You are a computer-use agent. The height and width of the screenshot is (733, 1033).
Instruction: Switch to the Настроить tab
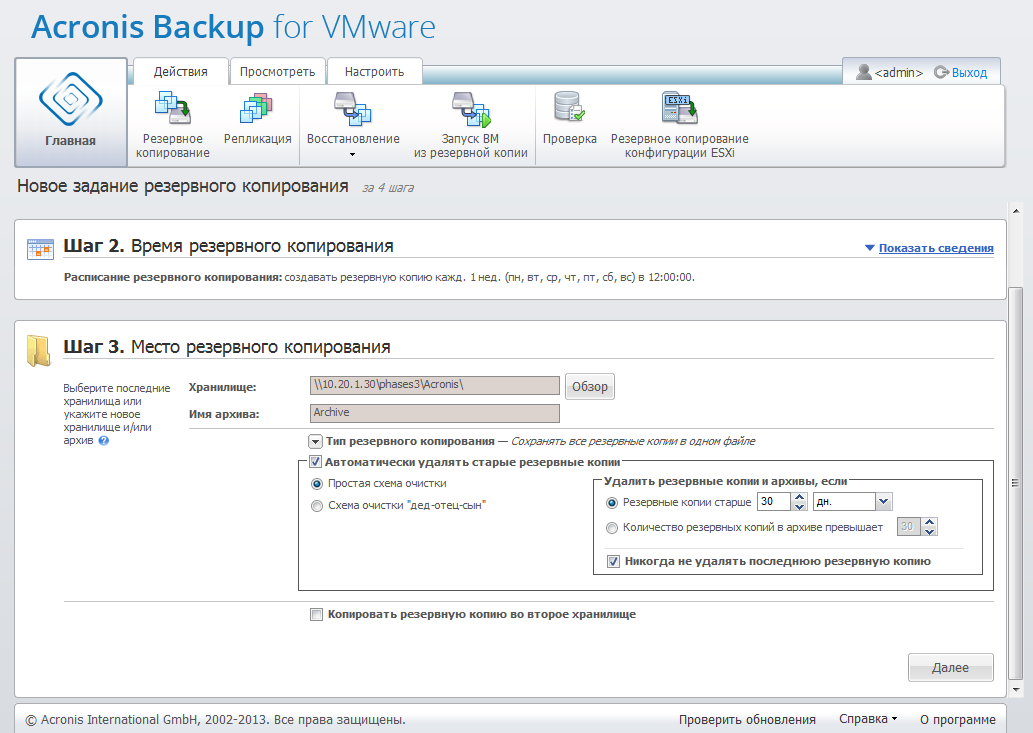[374, 71]
